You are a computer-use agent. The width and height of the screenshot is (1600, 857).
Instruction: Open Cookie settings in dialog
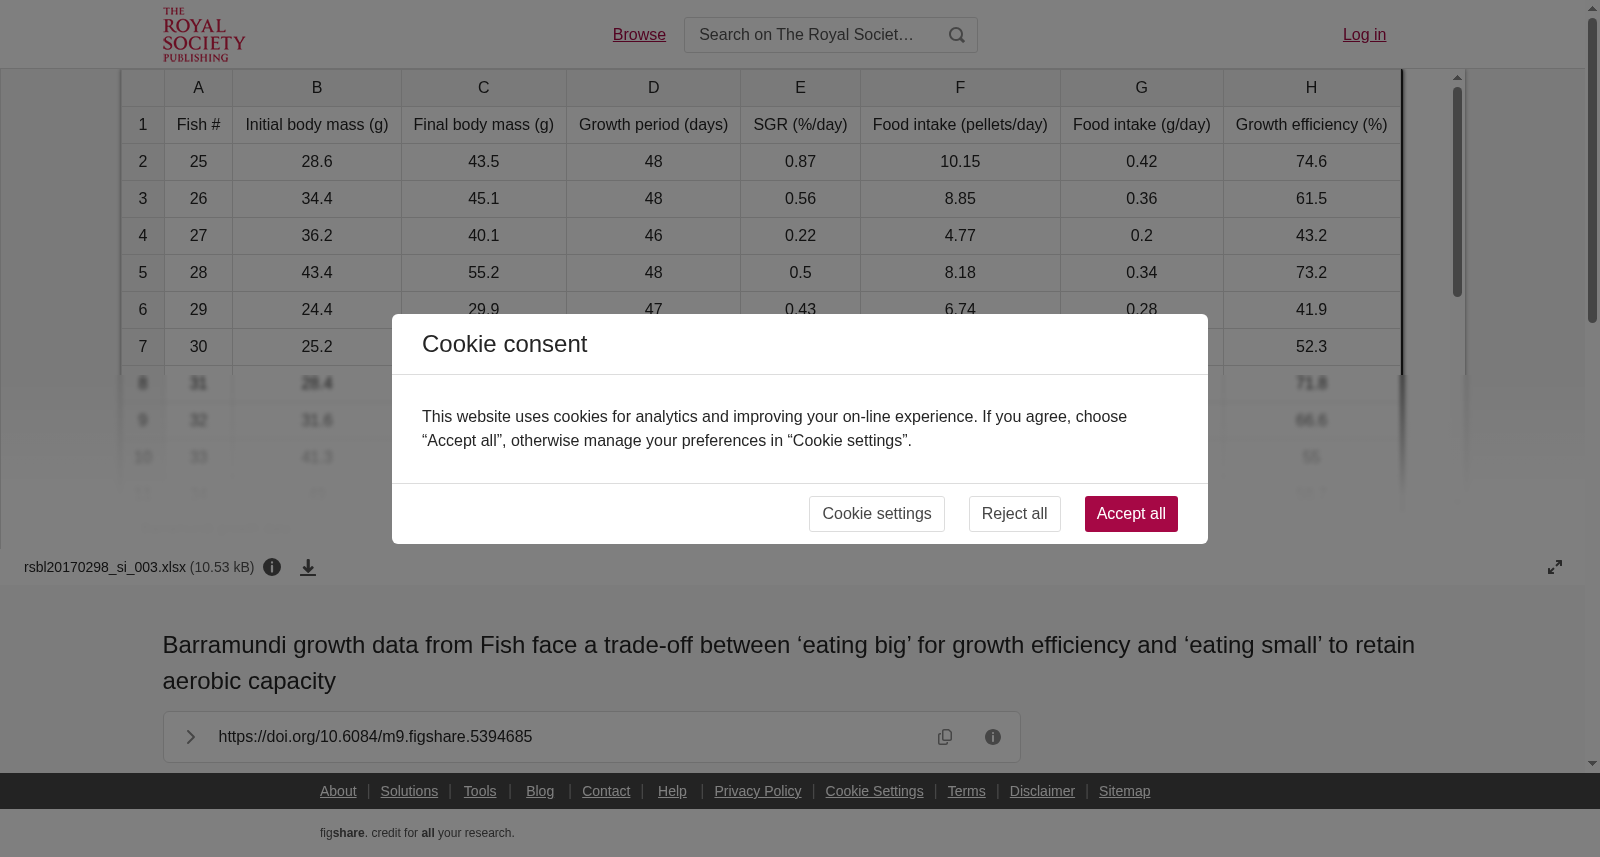pos(877,514)
